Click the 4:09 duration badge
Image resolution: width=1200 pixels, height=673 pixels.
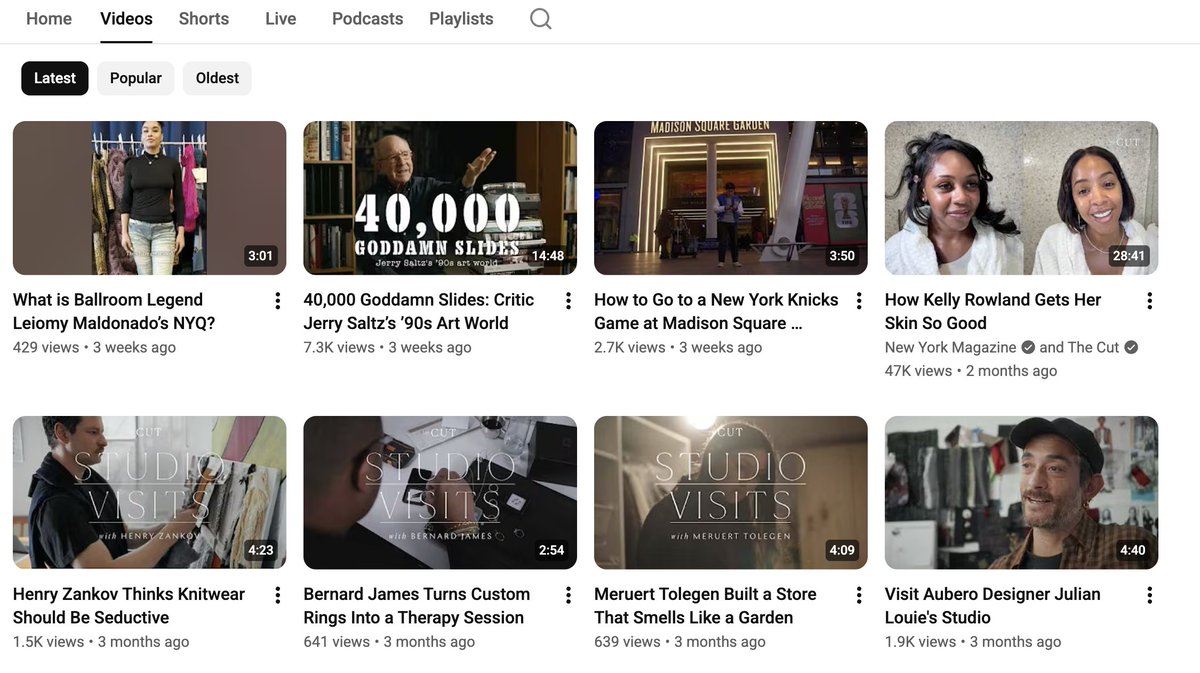842,550
